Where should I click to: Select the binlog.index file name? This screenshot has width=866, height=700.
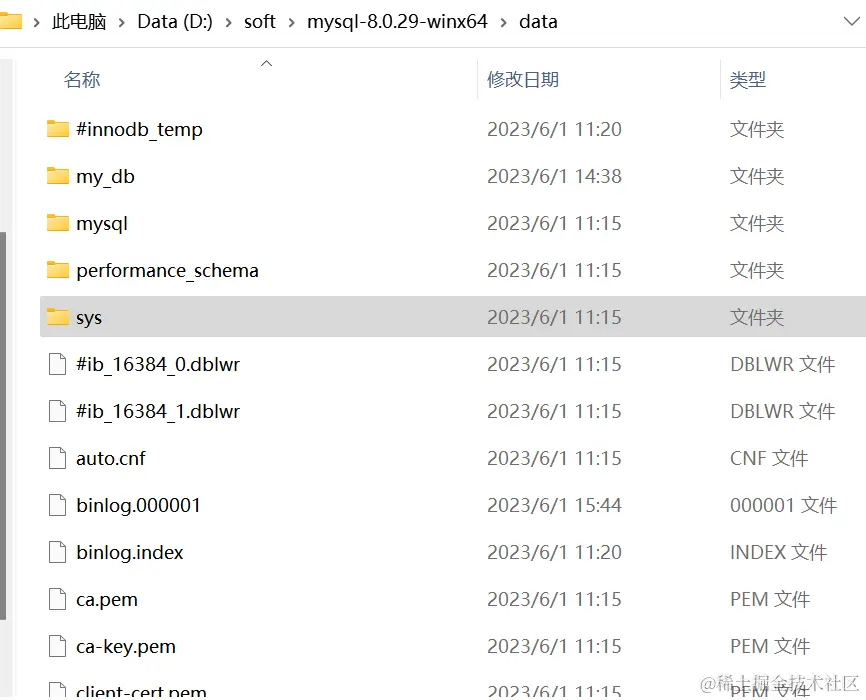pyautogui.click(x=130, y=552)
